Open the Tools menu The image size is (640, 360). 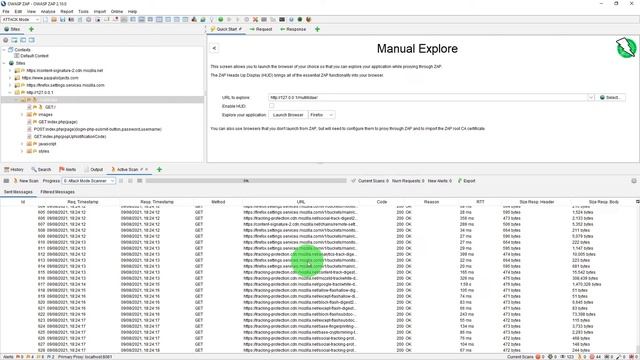click(83, 11)
